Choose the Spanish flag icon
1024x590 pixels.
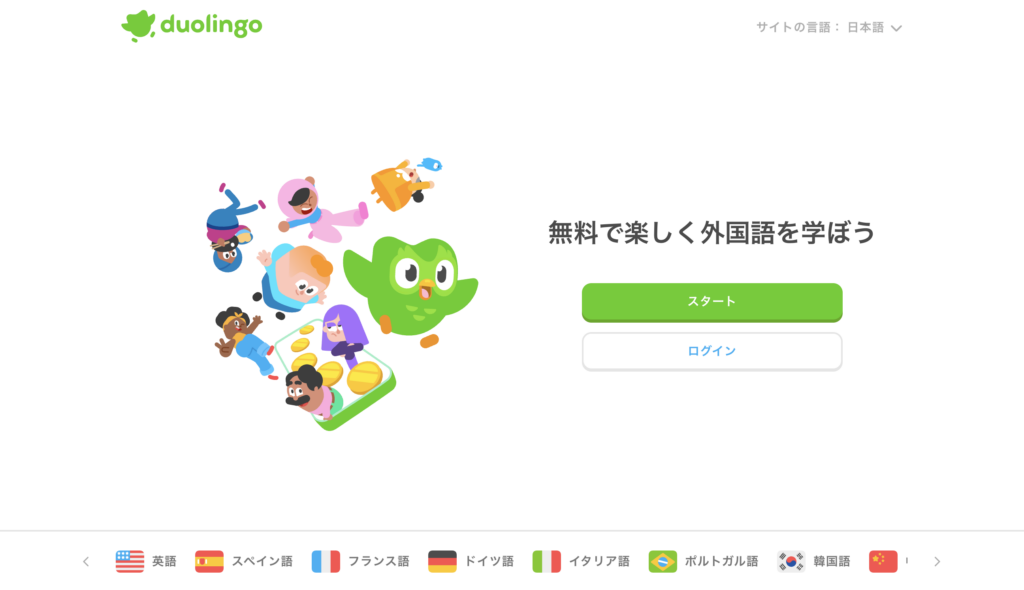tap(209, 561)
